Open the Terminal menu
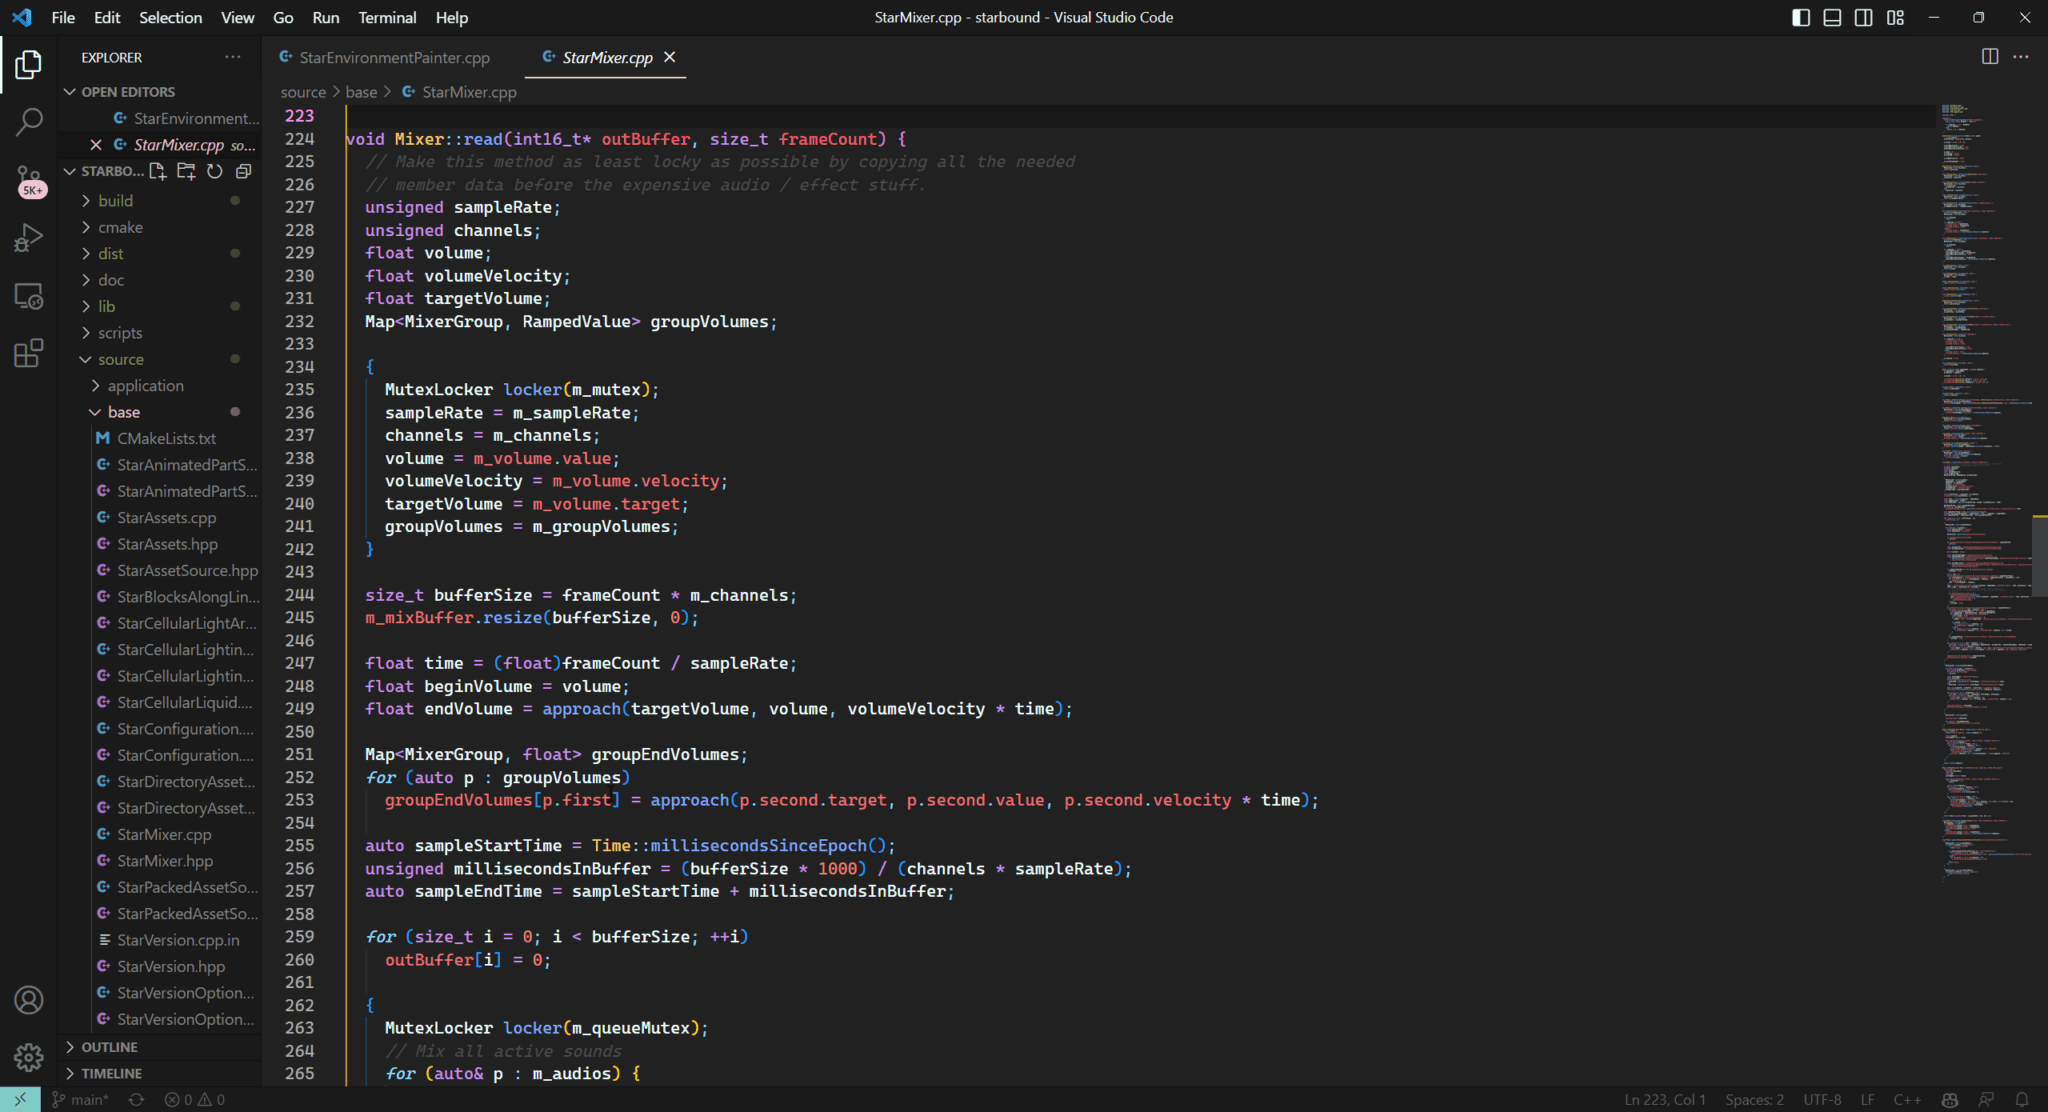Screen dimensions: 2048x1112 point(387,17)
